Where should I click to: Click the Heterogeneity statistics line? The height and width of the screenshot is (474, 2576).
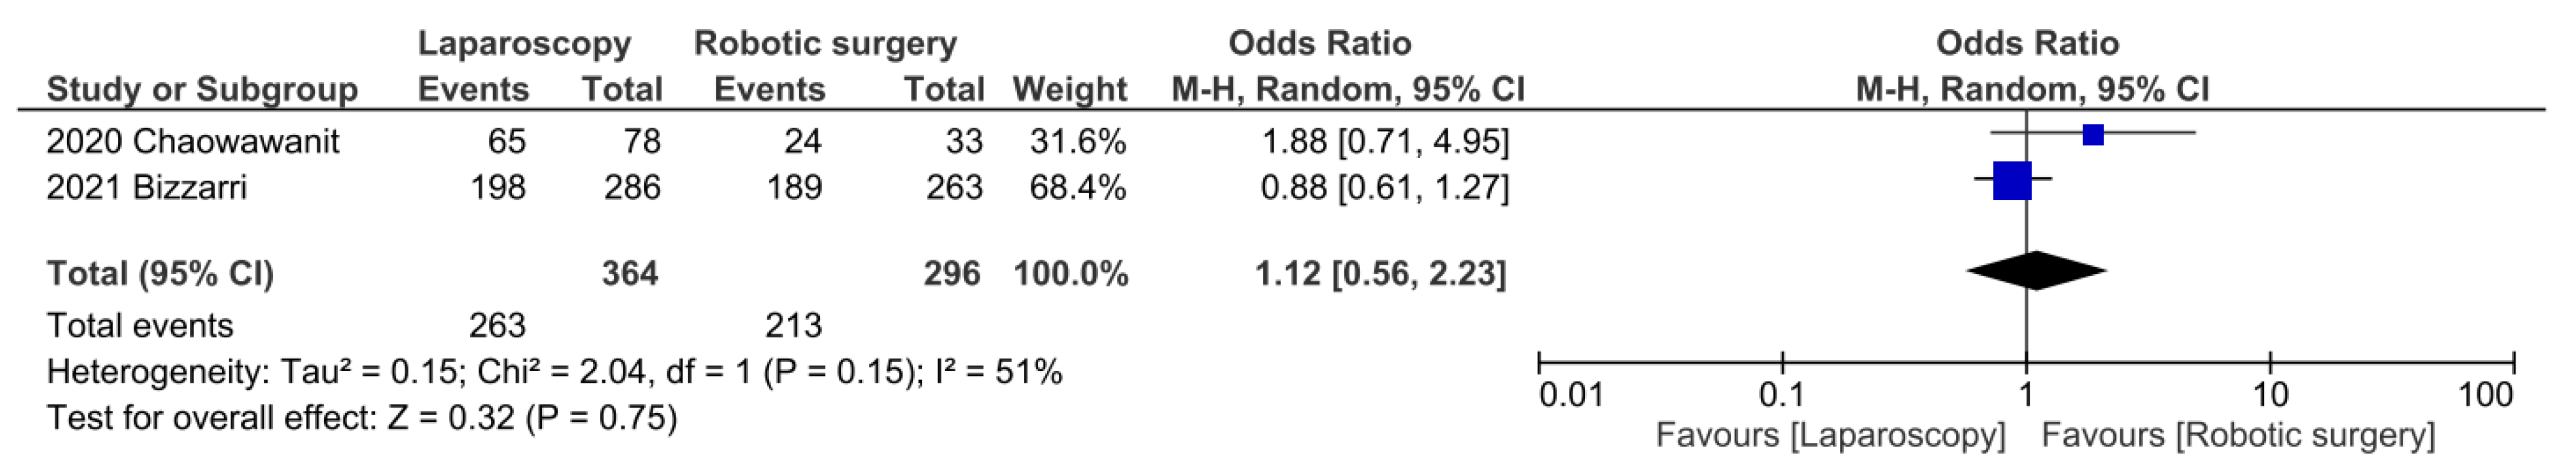pyautogui.click(x=554, y=372)
